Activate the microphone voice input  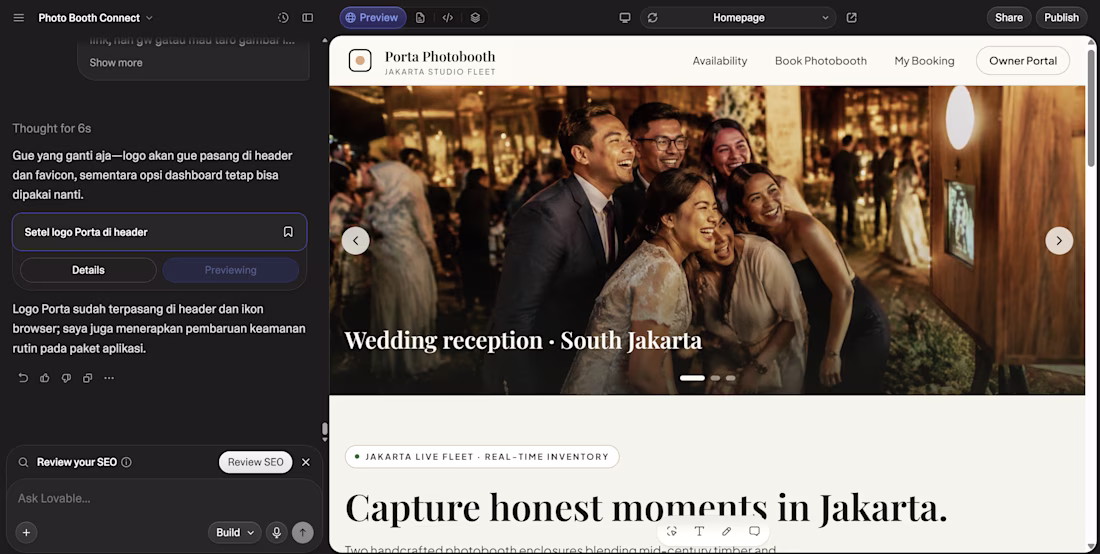(x=276, y=532)
